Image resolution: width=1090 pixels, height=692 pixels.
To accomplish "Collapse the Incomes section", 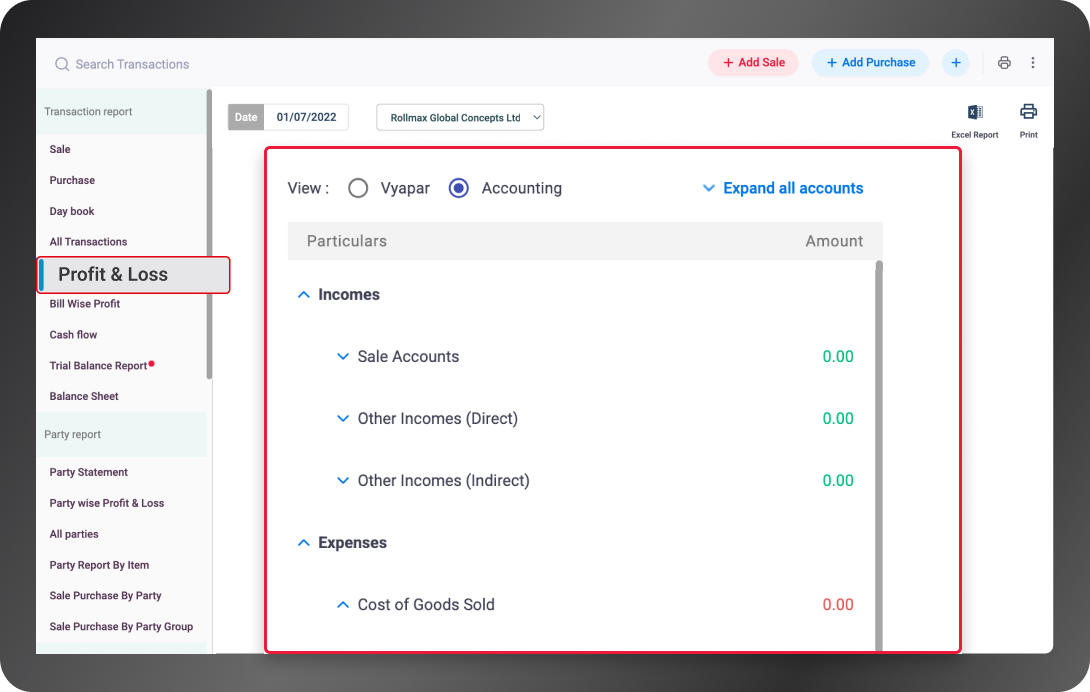I will (304, 294).
